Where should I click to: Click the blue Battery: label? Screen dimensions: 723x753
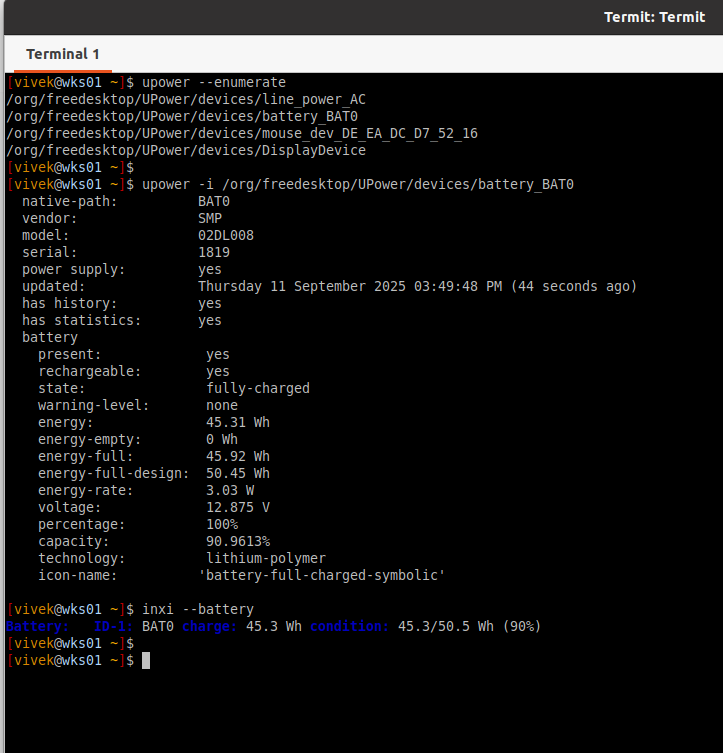[37, 626]
